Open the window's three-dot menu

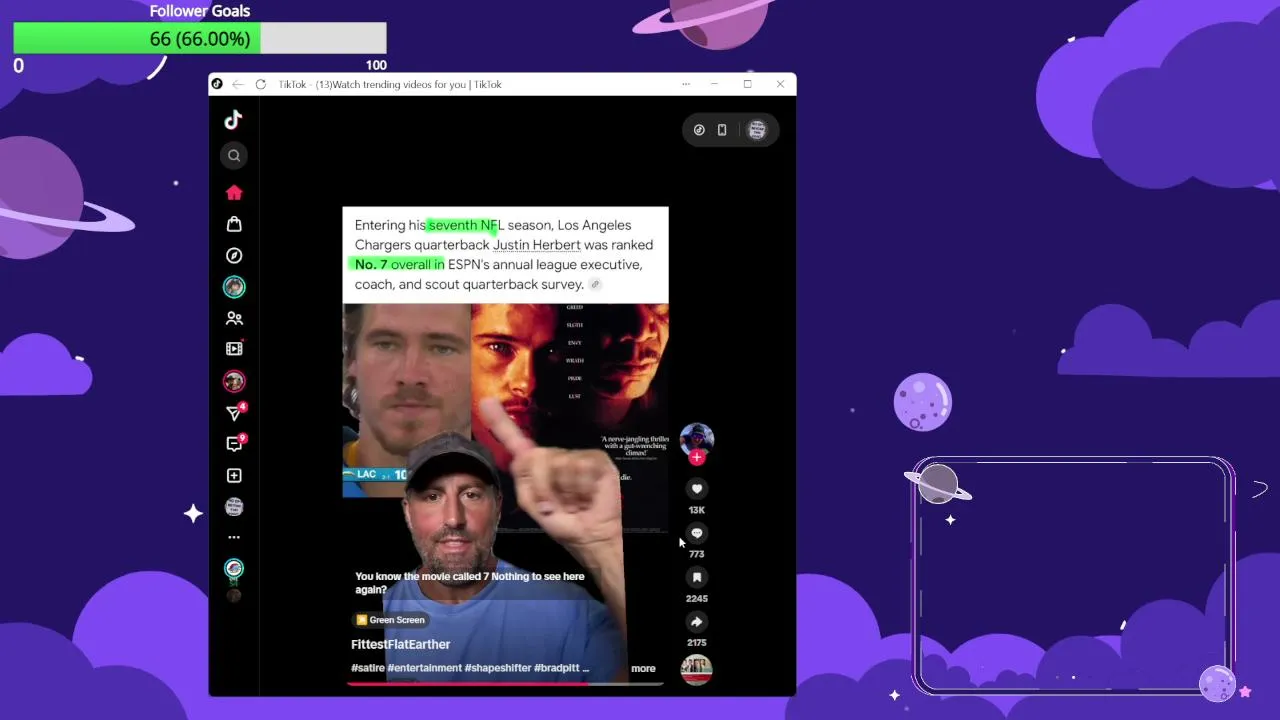686,84
